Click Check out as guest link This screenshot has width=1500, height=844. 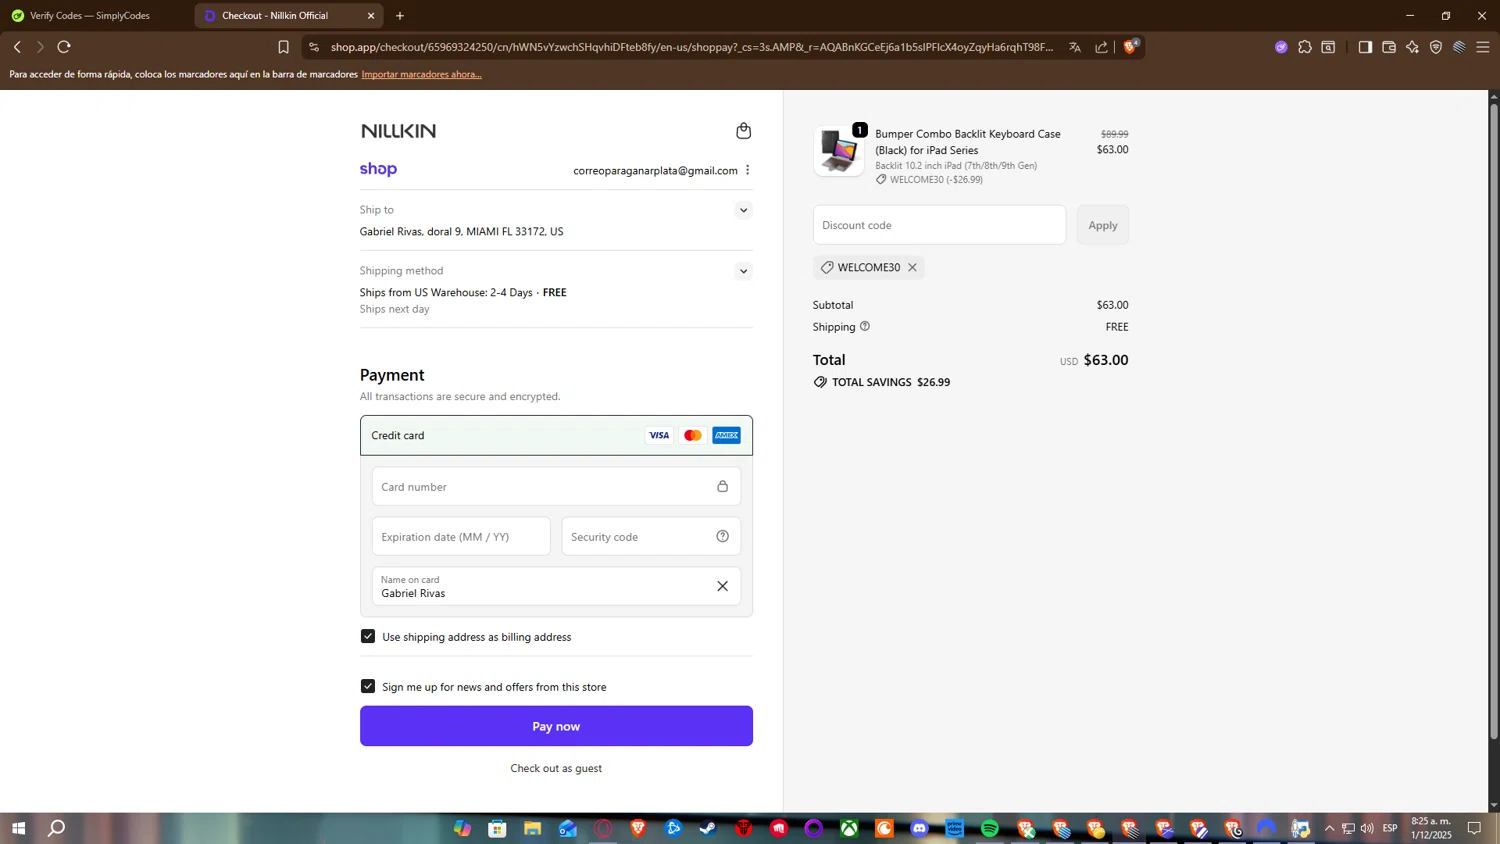click(556, 768)
